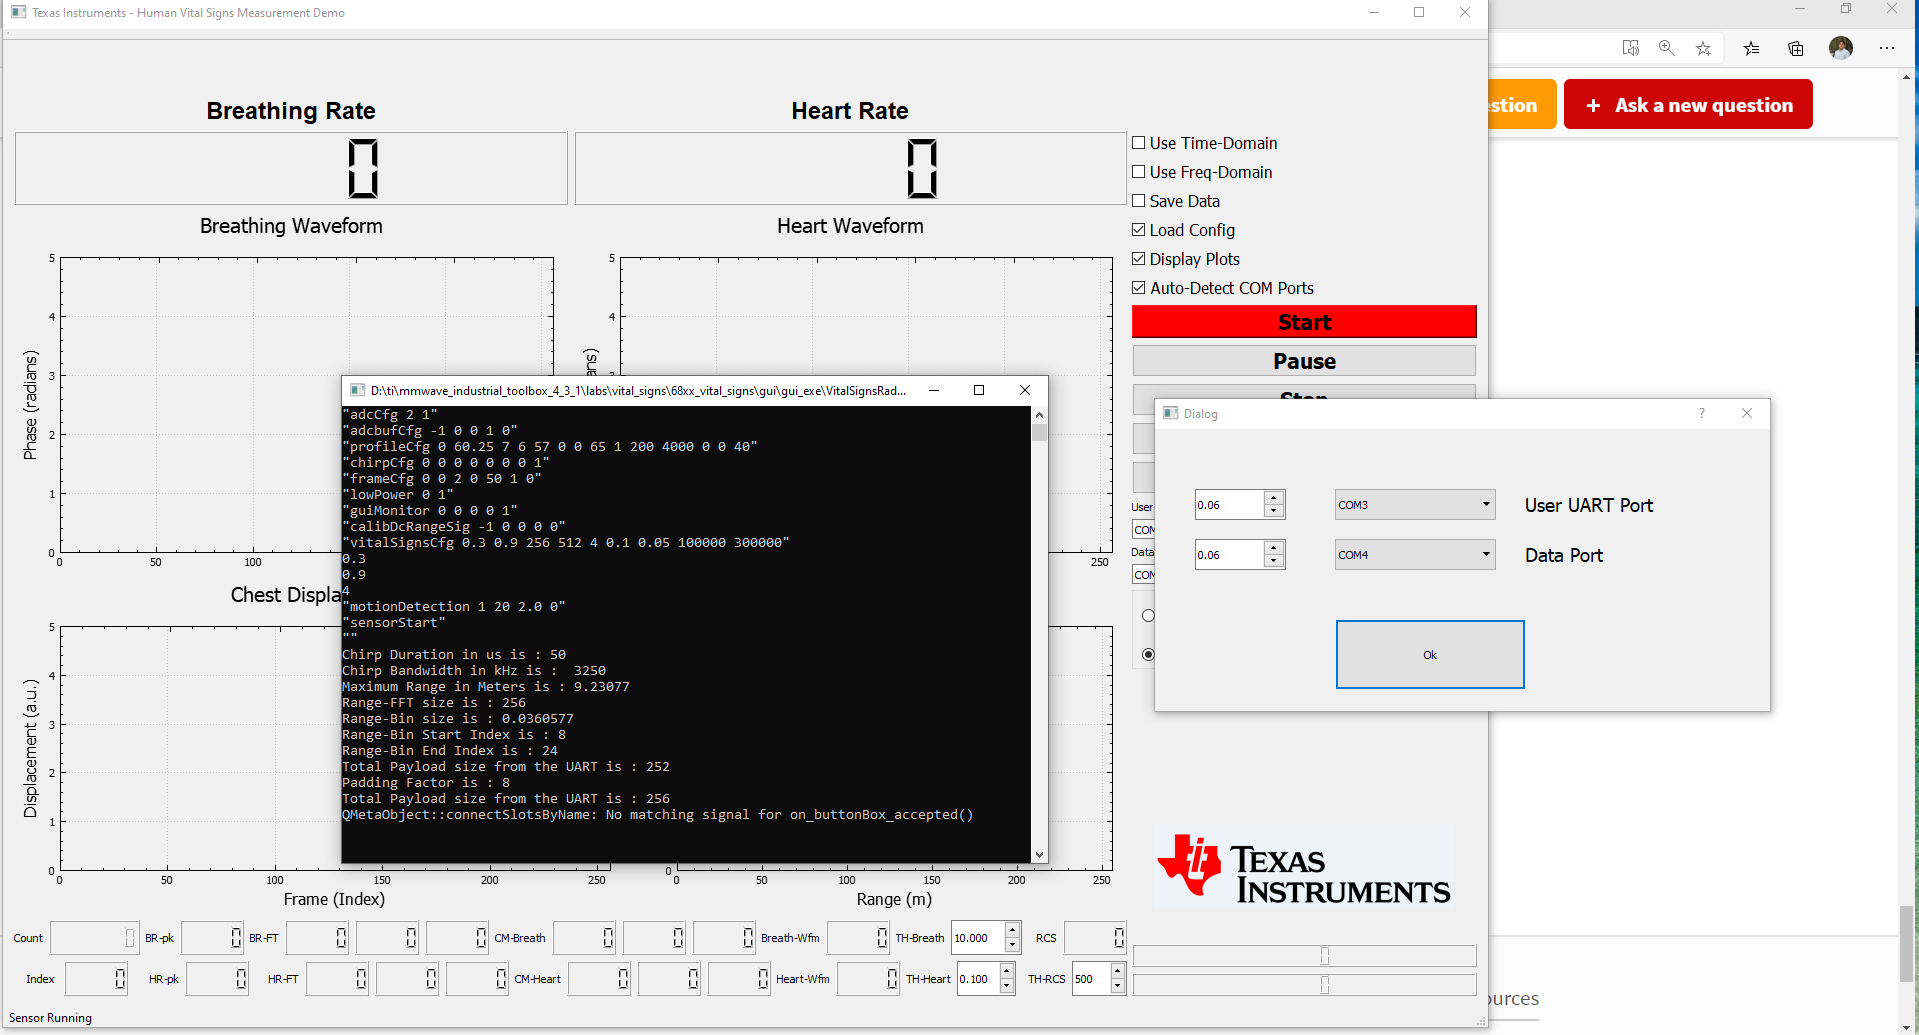
Task: Click the Dialog title bar icon
Action: pos(1171,413)
